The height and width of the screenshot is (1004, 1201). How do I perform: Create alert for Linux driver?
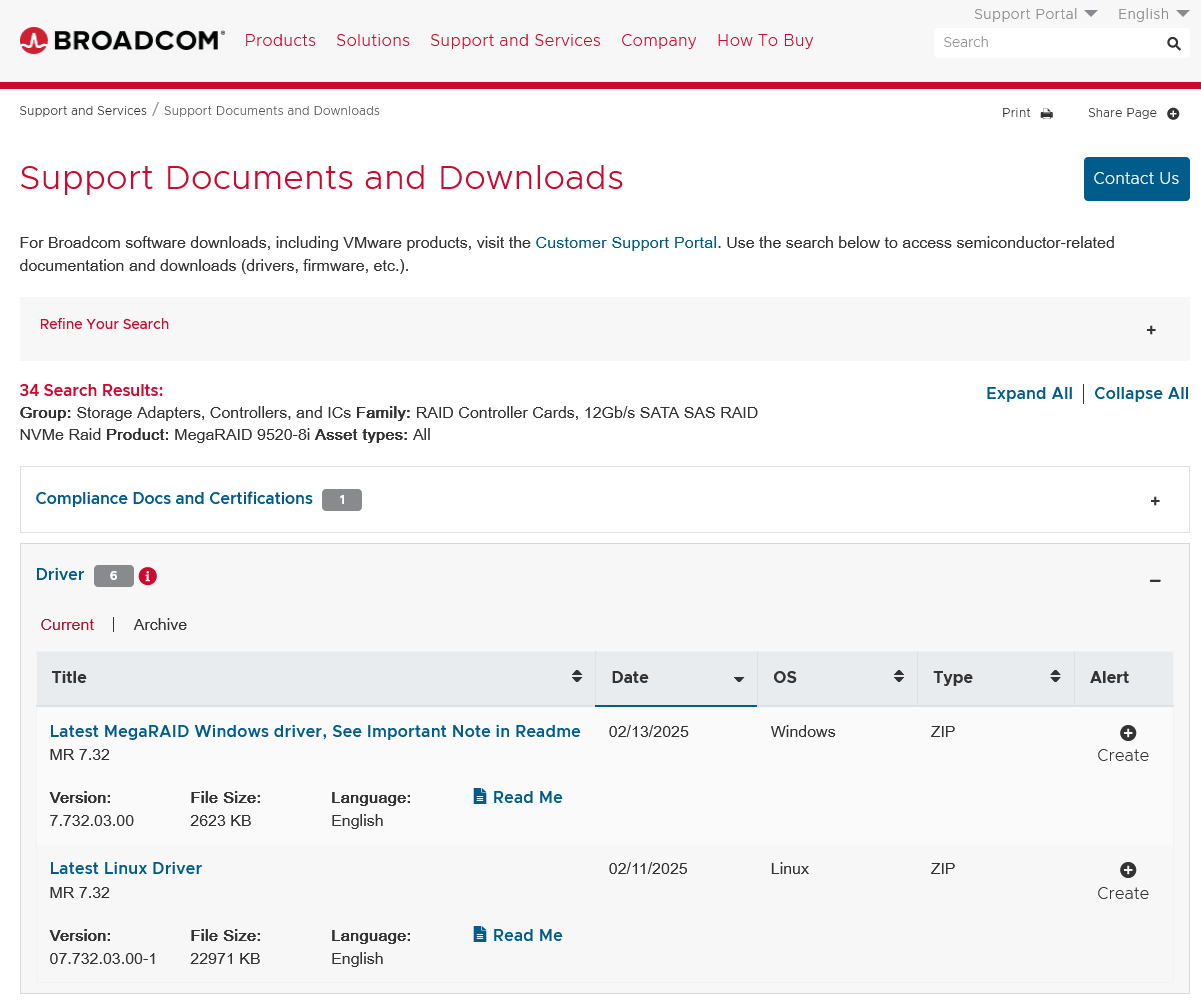[1127, 870]
